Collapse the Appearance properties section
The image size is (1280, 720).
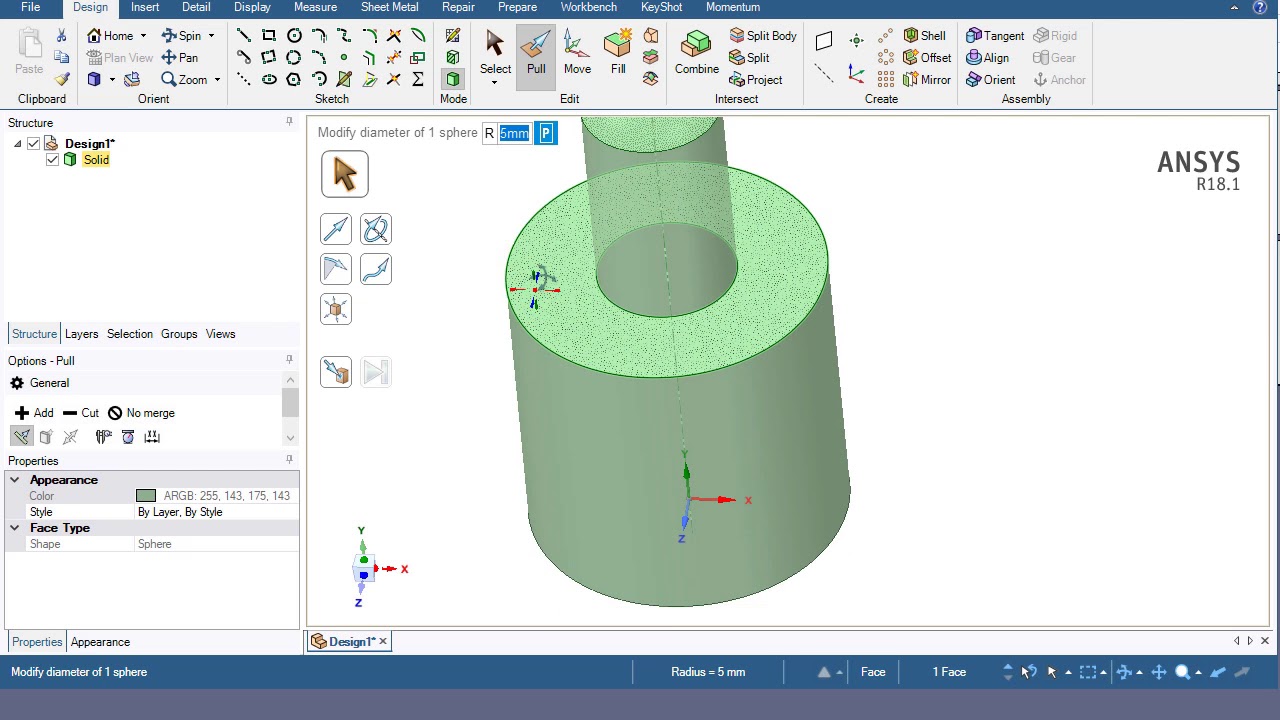click(x=15, y=480)
